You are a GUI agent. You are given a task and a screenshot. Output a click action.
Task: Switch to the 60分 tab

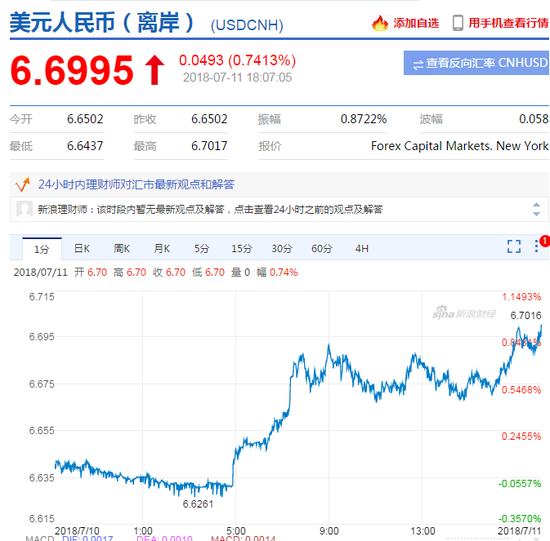pyautogui.click(x=322, y=249)
